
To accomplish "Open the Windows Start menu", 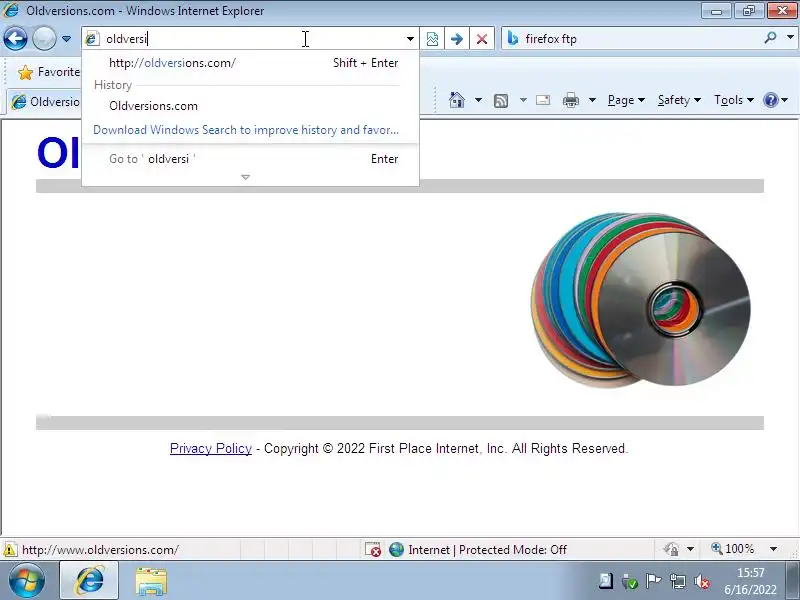I will [x=27, y=581].
